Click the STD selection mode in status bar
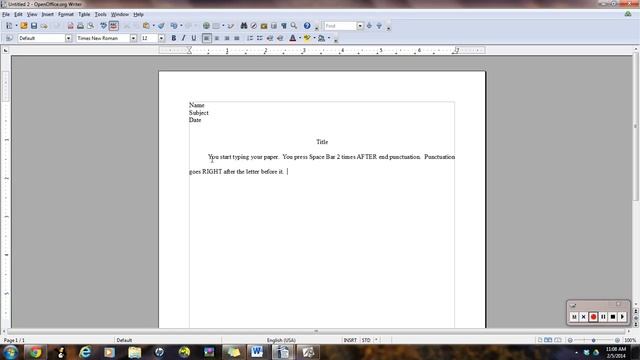Screen dimensions: 640x360 click(366, 340)
